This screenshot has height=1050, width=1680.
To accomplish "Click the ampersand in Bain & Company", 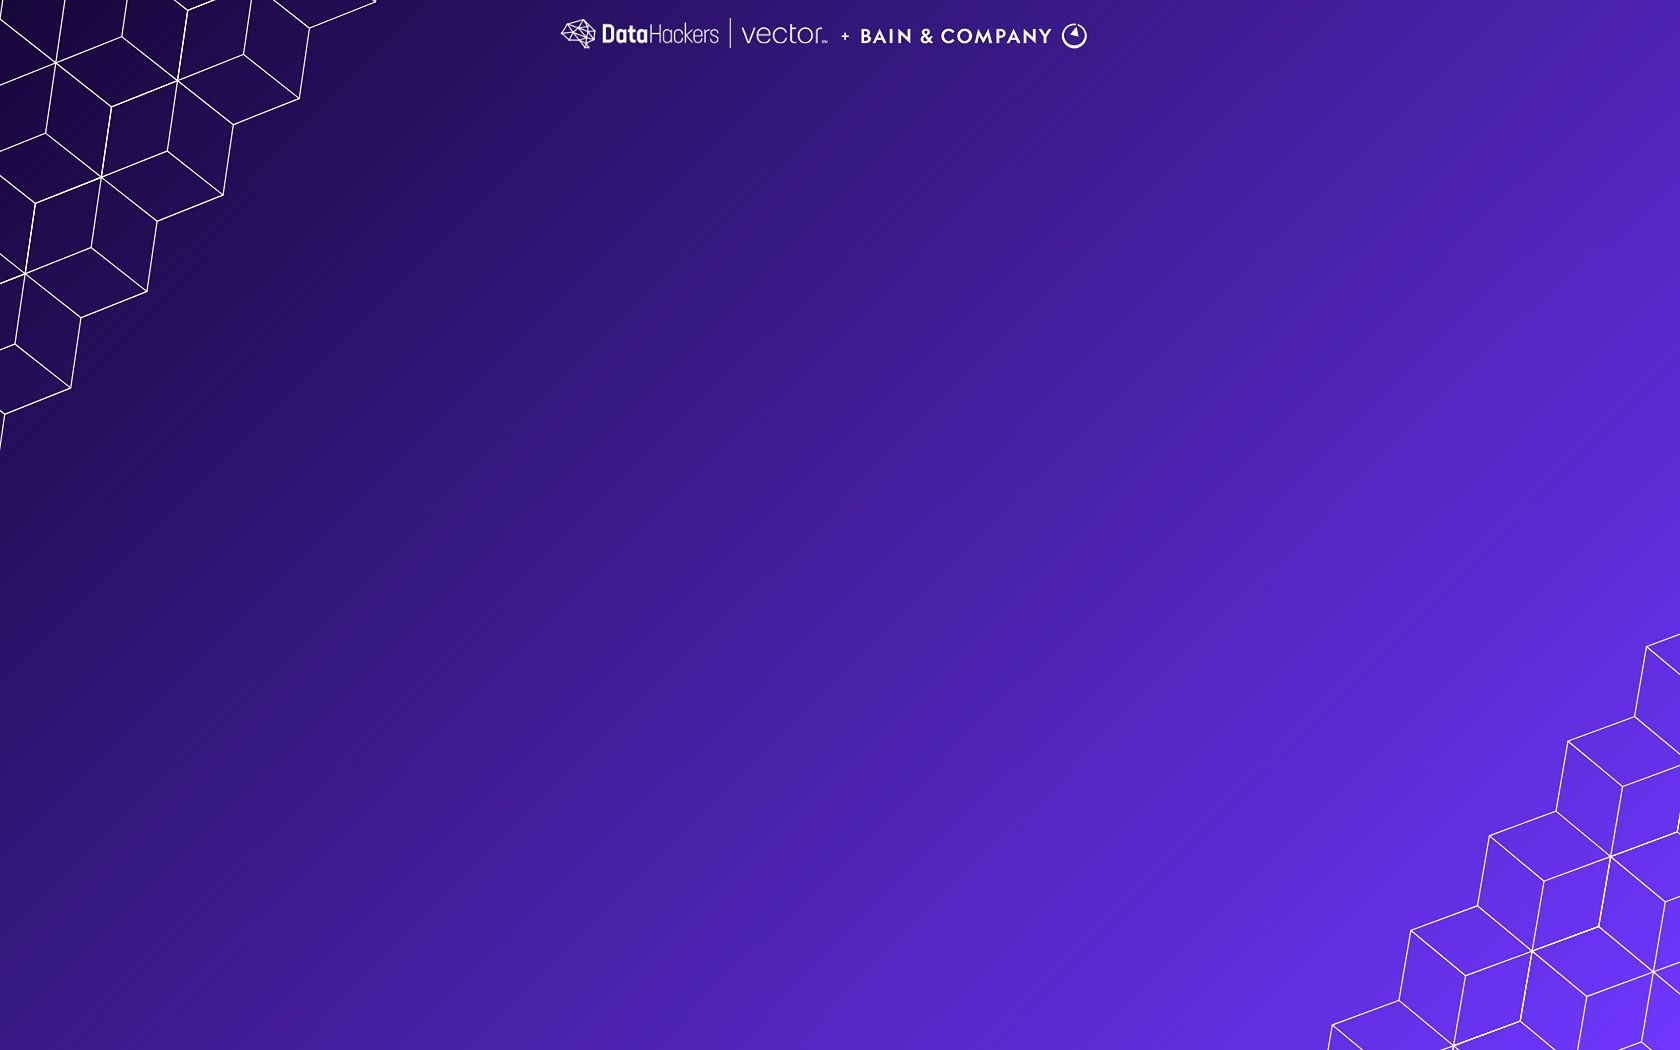I will pyautogui.click(x=926, y=36).
